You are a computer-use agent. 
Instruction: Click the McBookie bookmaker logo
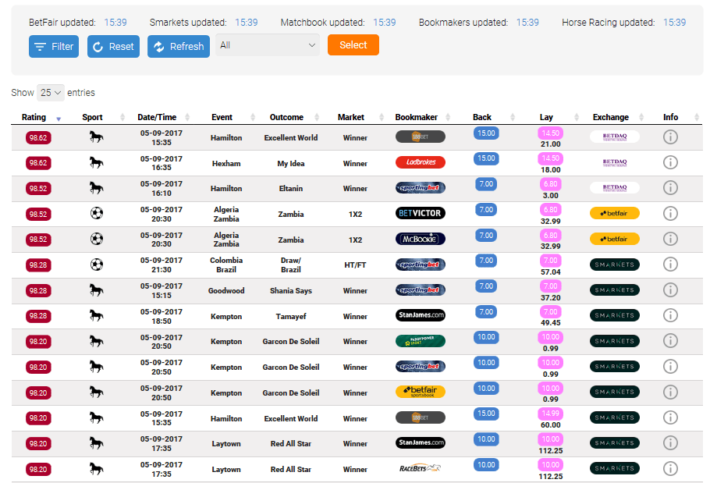(420, 239)
